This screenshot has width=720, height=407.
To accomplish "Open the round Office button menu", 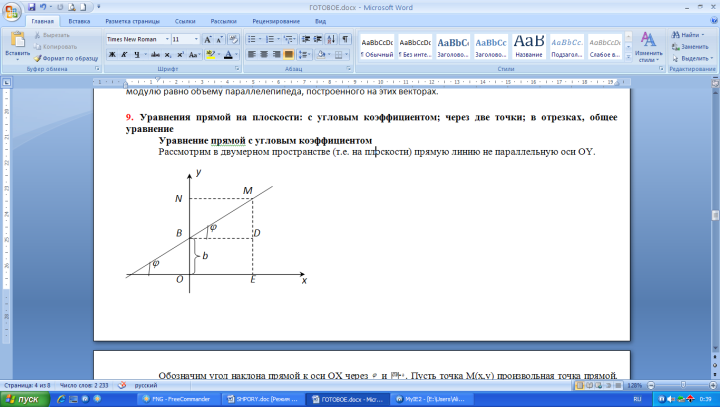I will (11, 11).
